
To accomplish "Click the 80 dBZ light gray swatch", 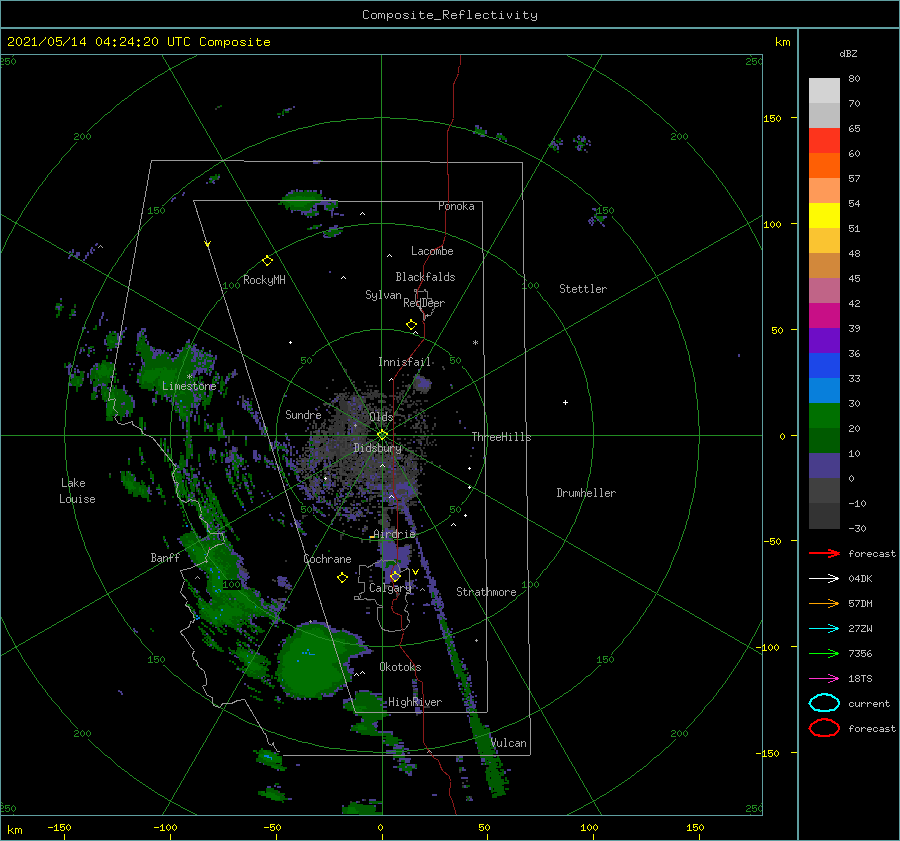I will [824, 90].
